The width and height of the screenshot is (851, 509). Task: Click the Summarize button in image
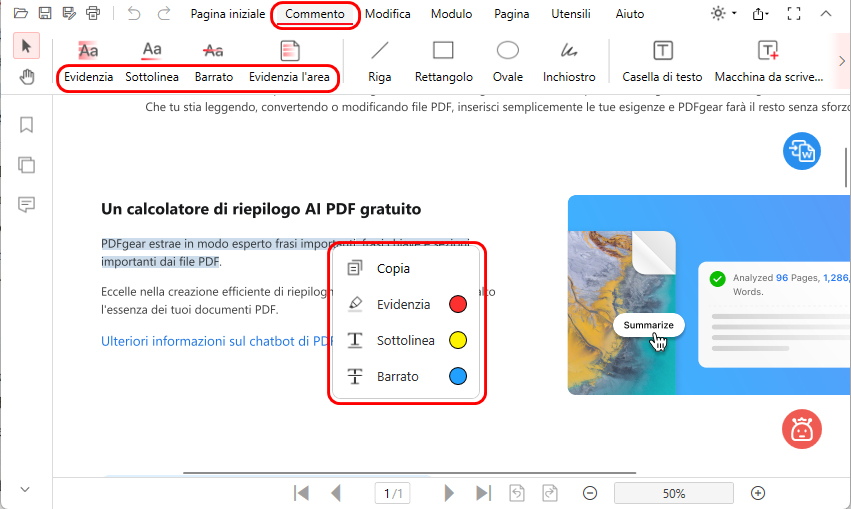point(649,325)
